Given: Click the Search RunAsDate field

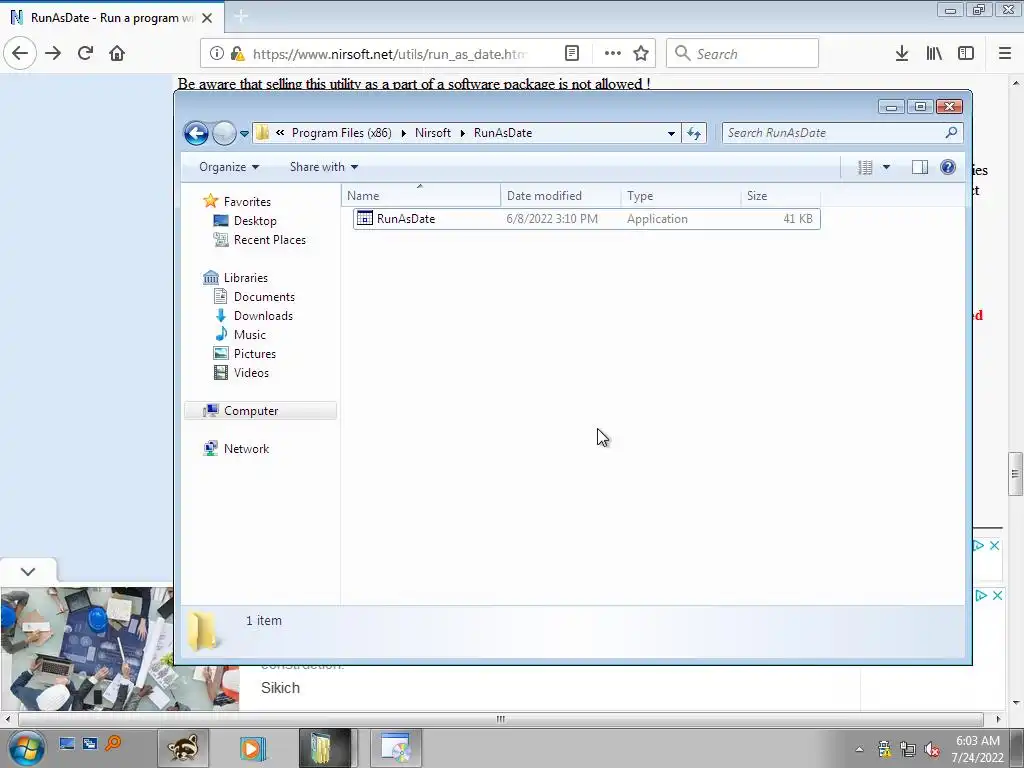Looking at the screenshot, I should point(842,133).
